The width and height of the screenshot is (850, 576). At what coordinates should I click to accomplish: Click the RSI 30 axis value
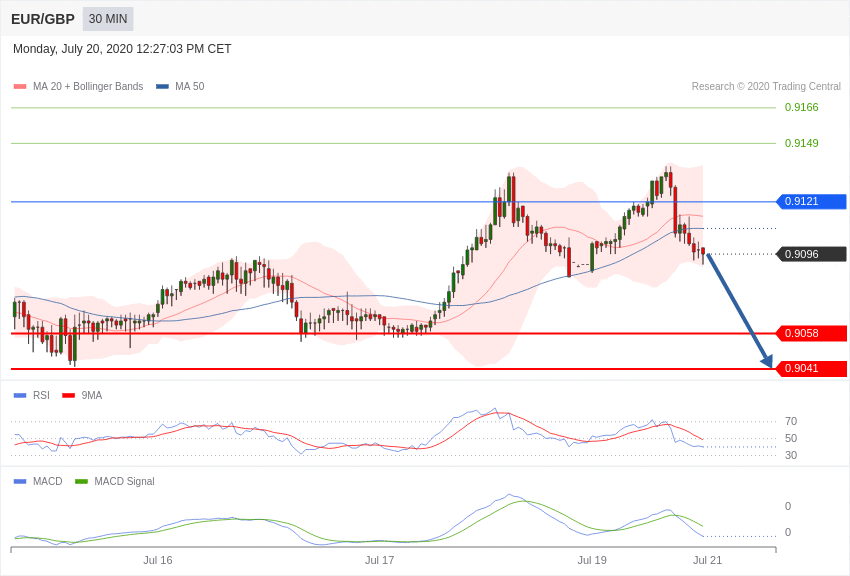[791, 455]
